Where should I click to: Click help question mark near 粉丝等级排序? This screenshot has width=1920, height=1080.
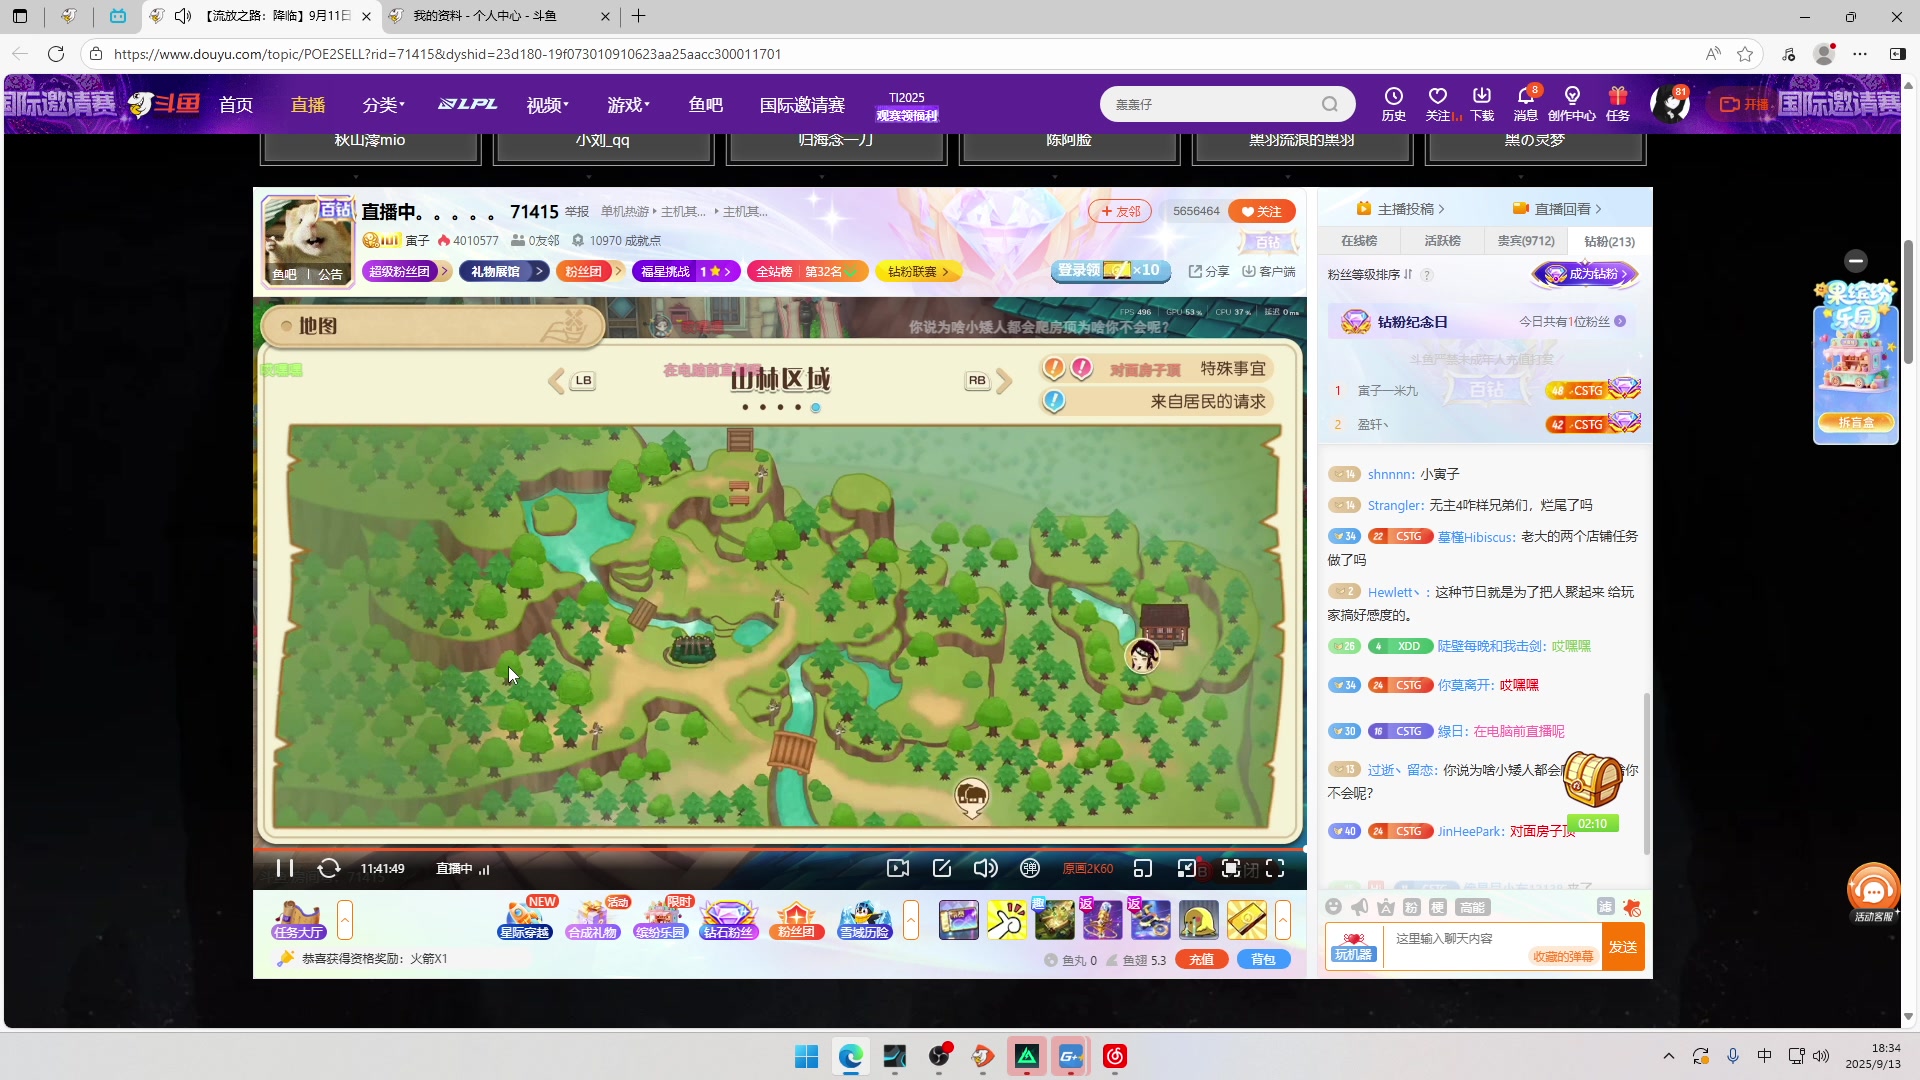pos(1427,275)
